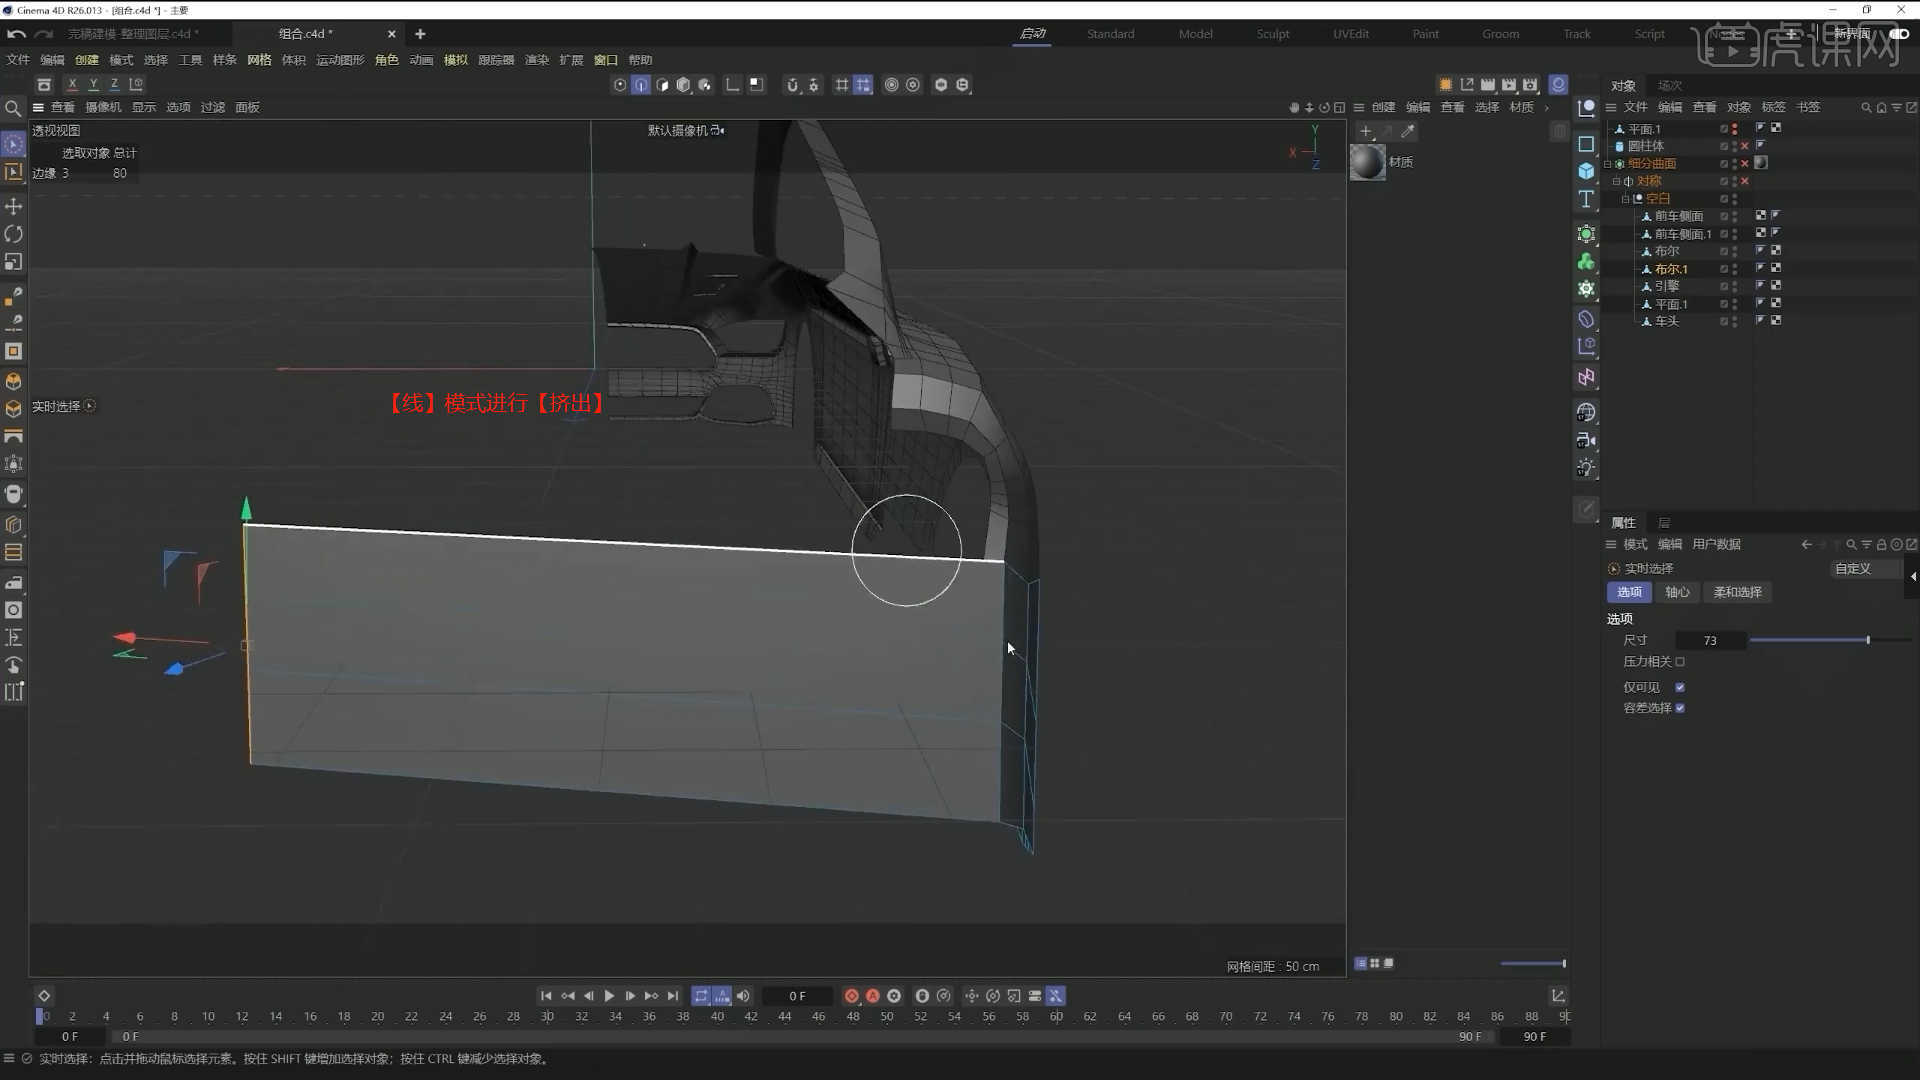Select the Rotate tool in left toolbar
This screenshot has width=1920, height=1080.
pos(14,234)
